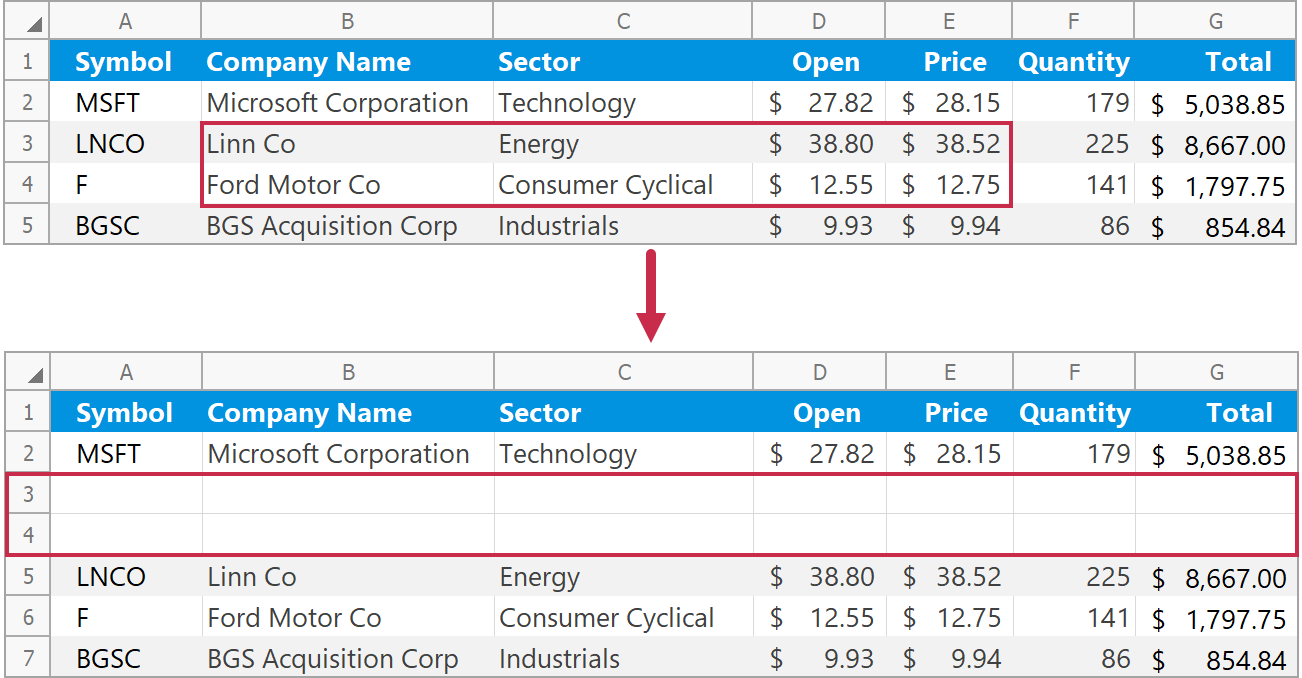
Task: Click empty cell B3 in the lower sheet
Action: 348,494
